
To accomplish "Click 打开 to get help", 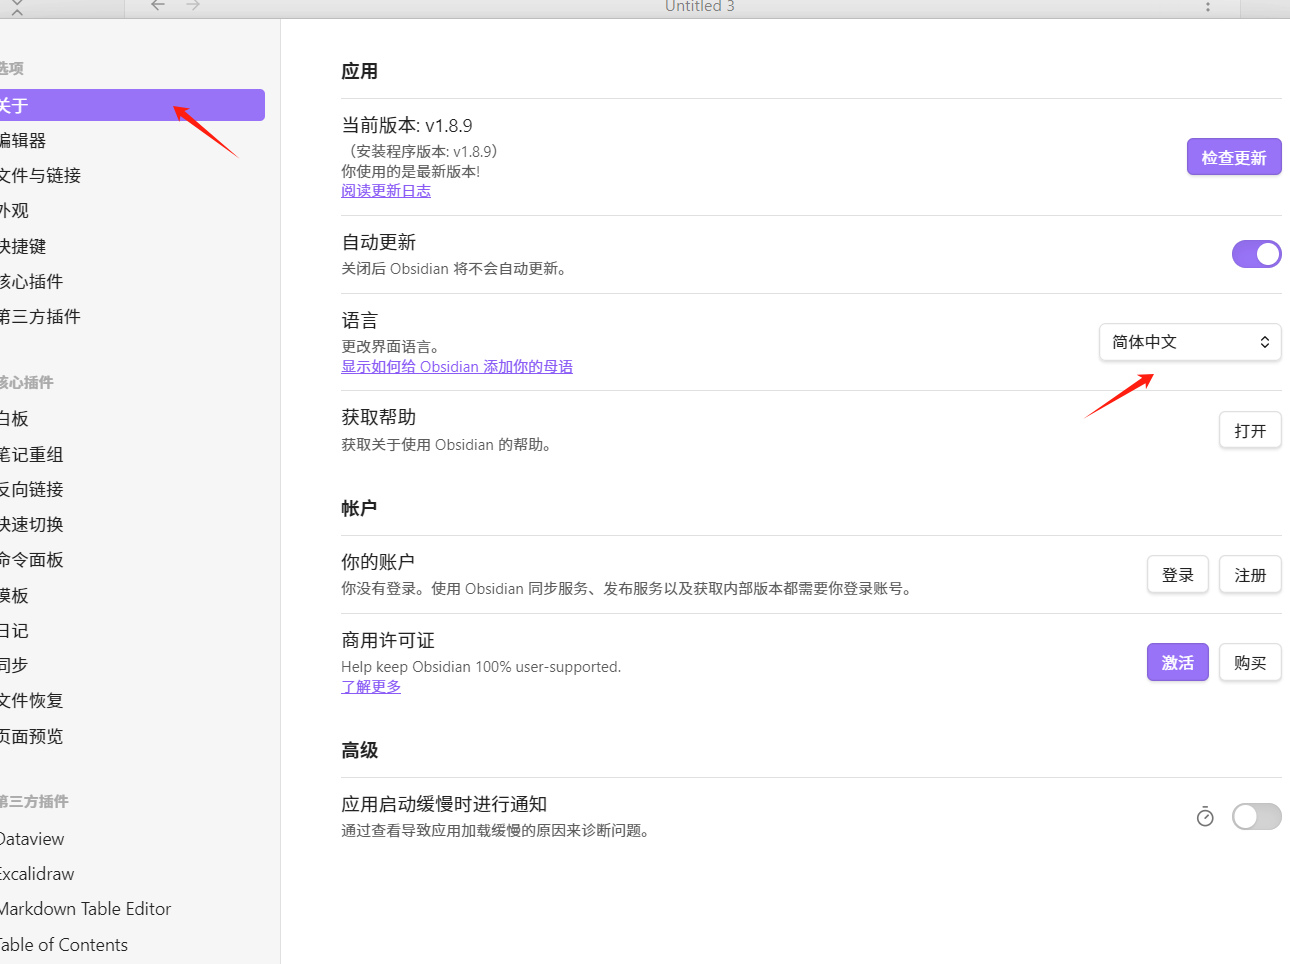I will [1250, 430].
